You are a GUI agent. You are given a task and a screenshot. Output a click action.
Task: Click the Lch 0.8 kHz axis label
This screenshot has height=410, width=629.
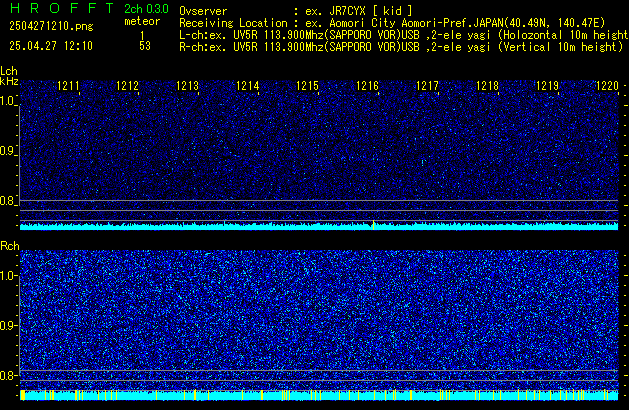[7, 201]
